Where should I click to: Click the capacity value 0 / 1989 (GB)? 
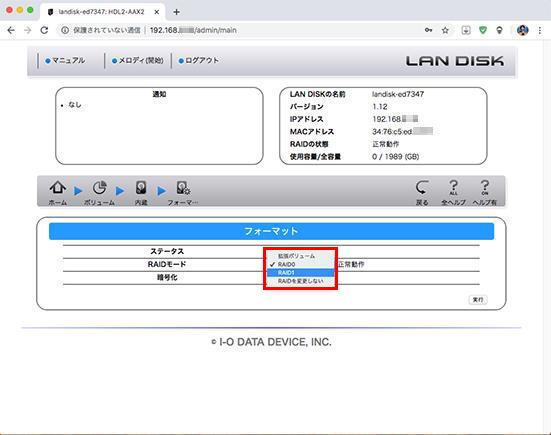[396, 157]
